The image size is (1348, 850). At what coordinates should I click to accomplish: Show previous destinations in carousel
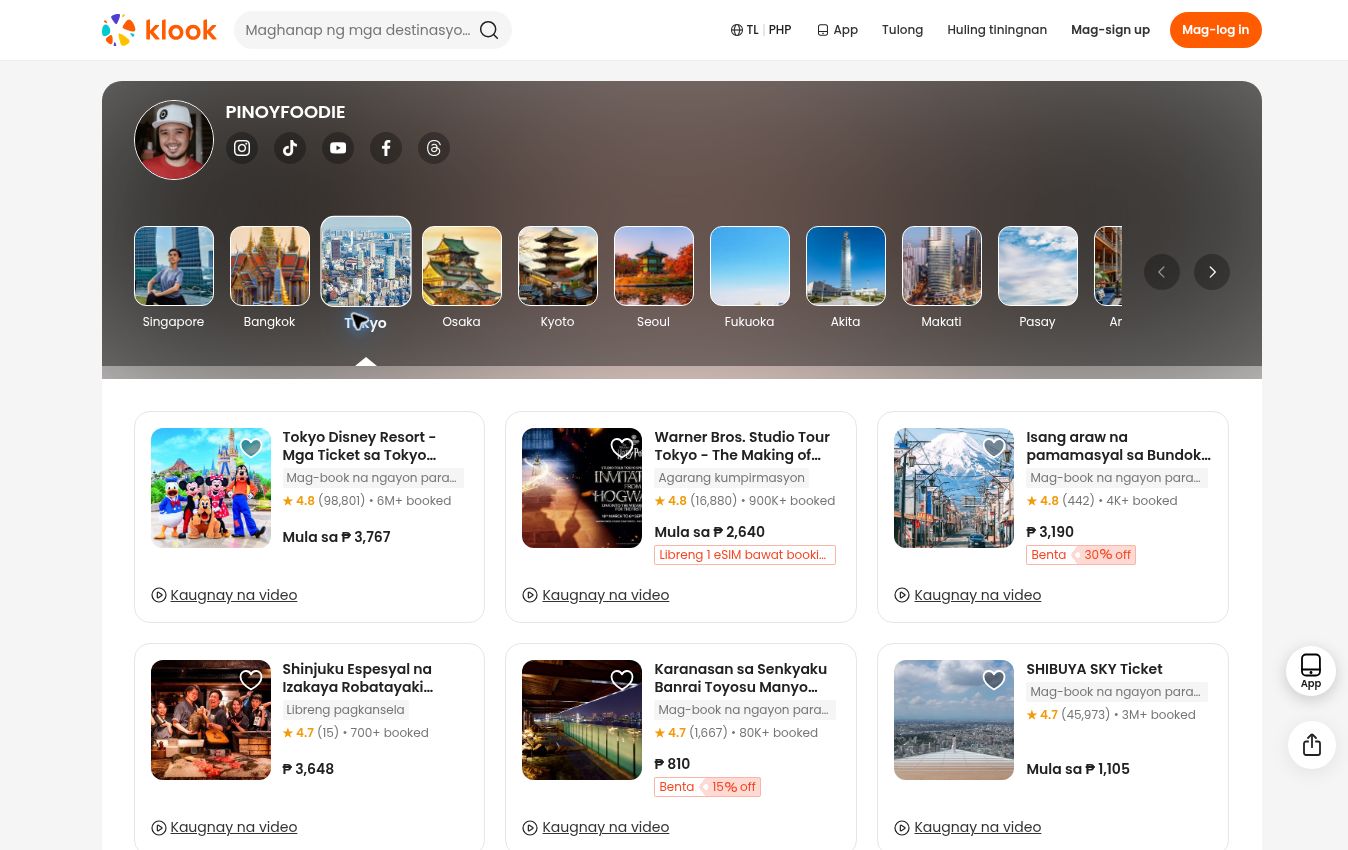click(1162, 272)
